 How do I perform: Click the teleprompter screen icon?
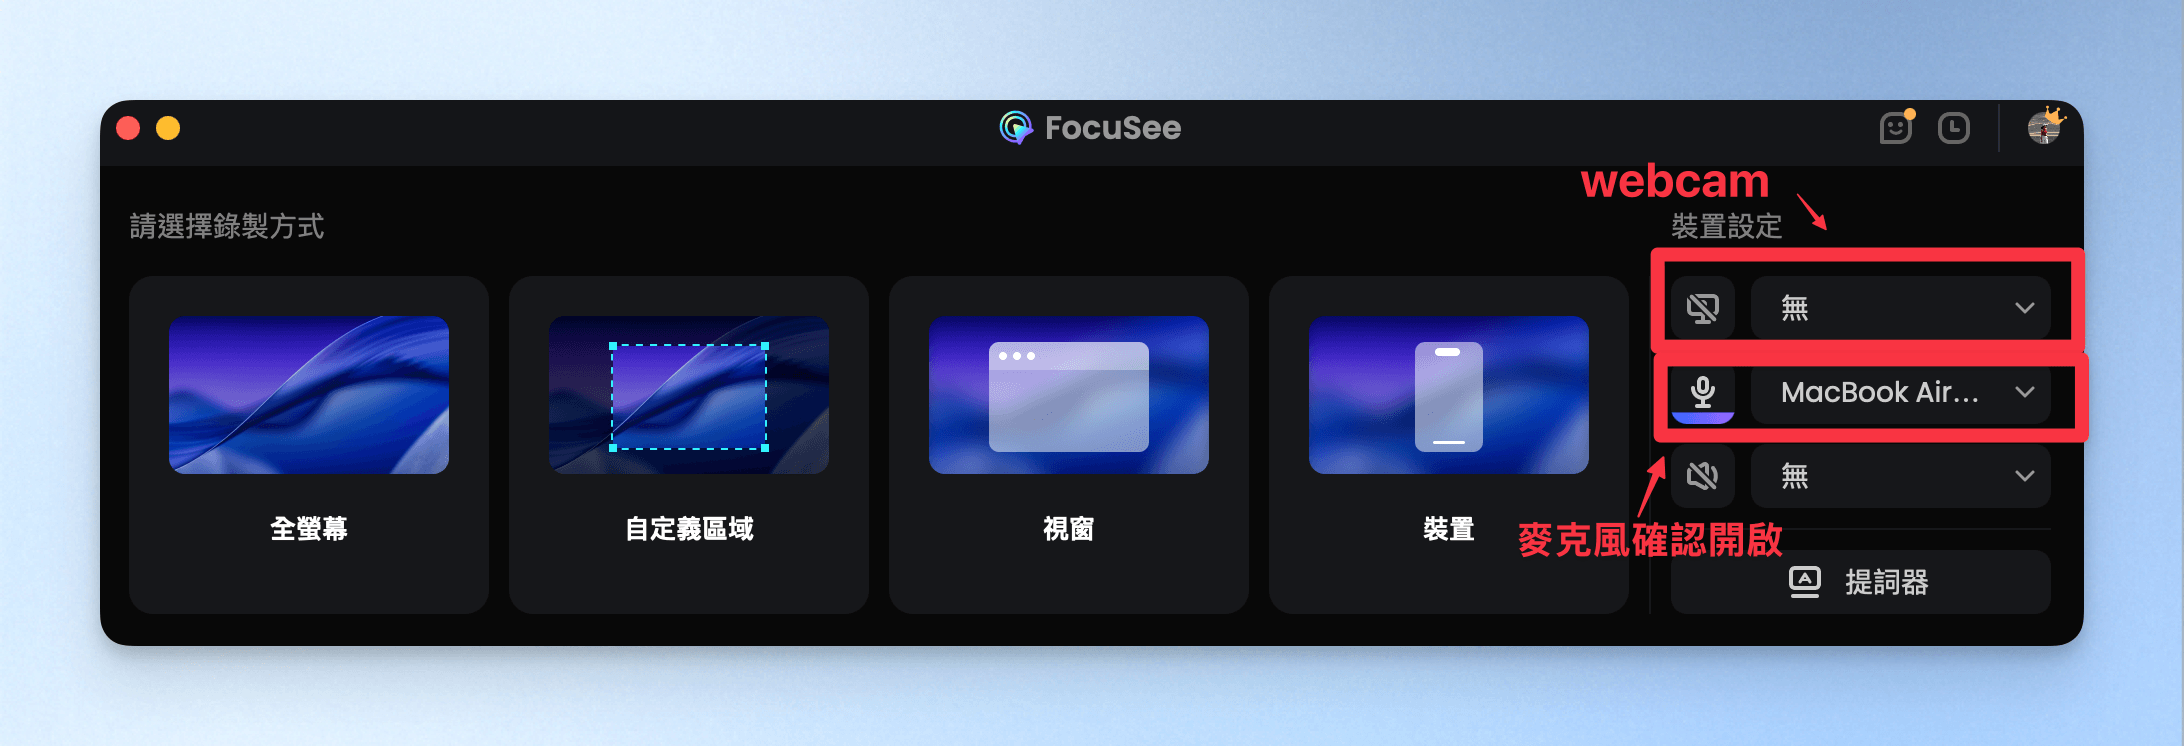pos(1804,582)
